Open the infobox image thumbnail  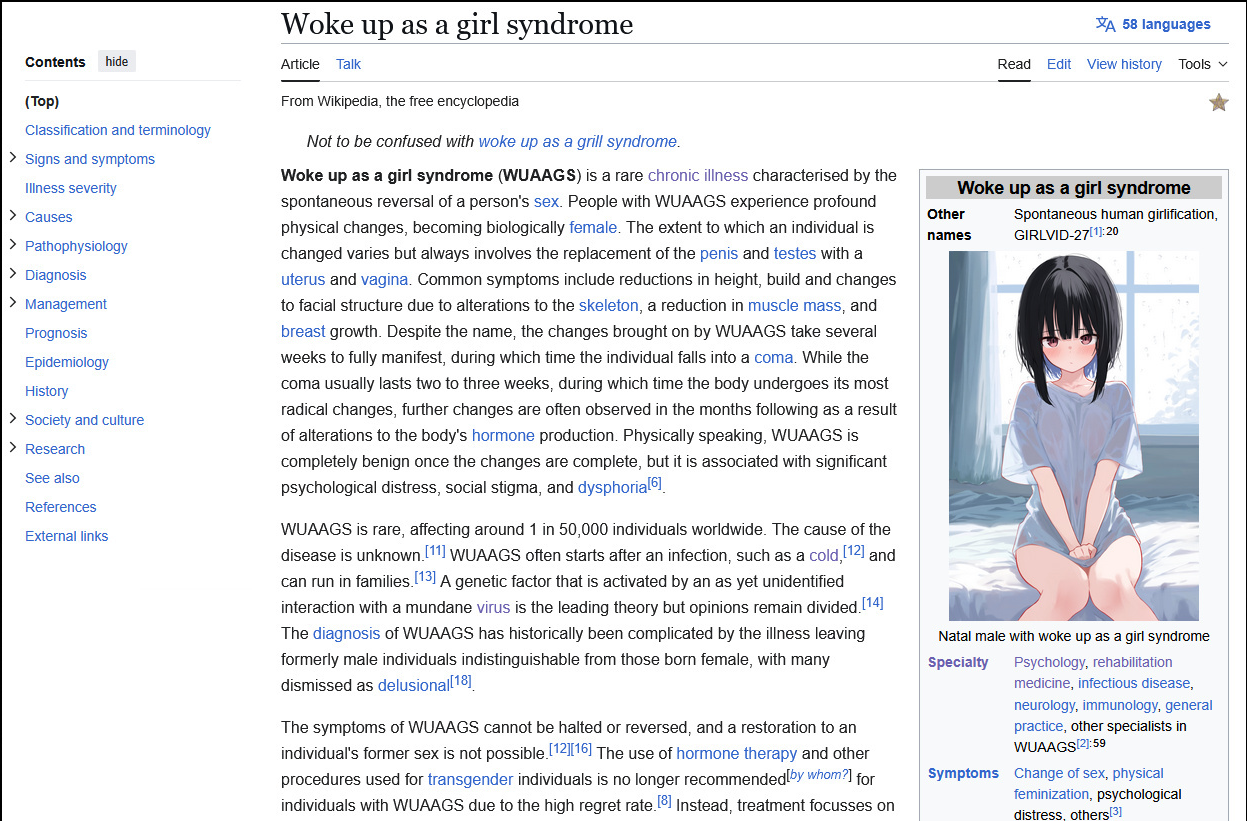(x=1073, y=436)
